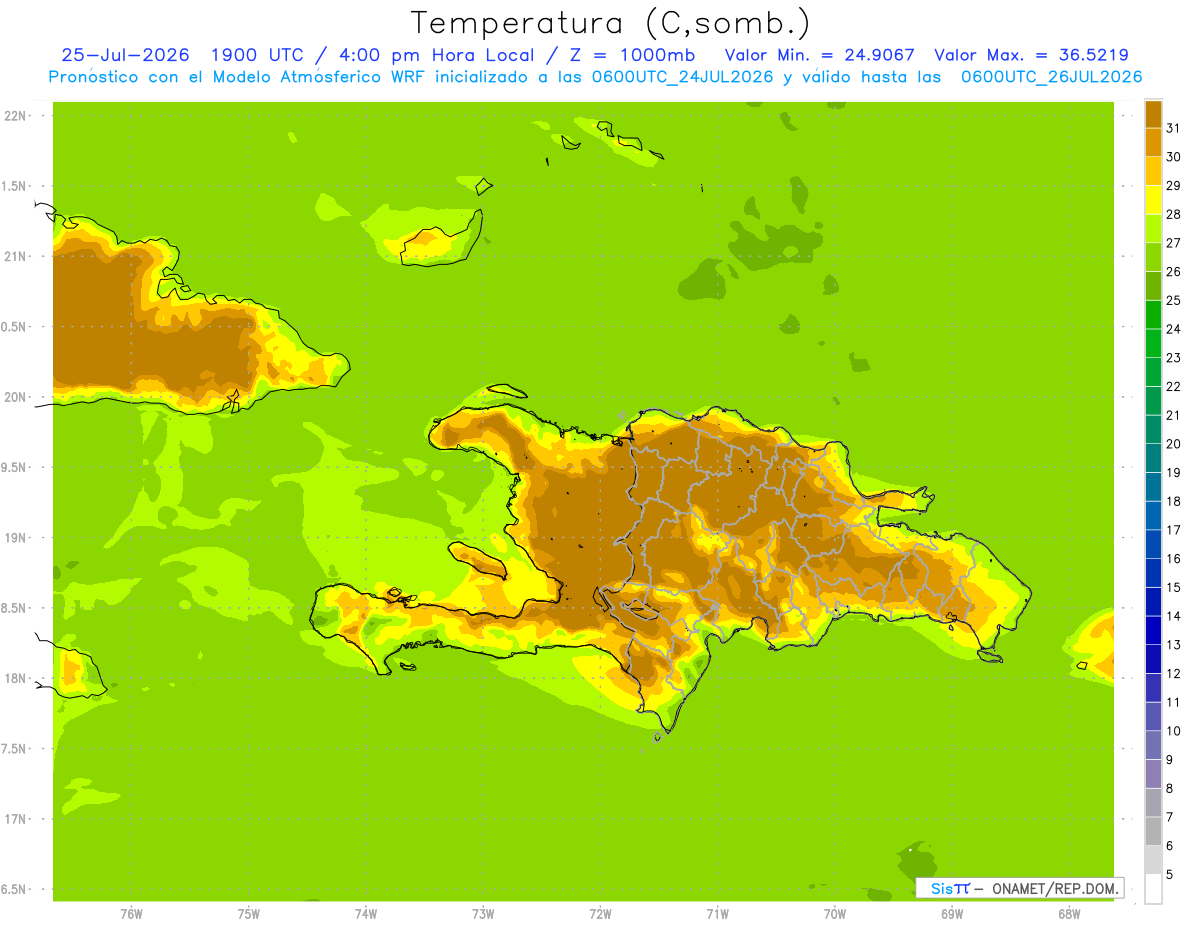Image resolution: width=1200 pixels, height=927 pixels.
Task: Click latitude axis label "22N"
Action: coord(15,115)
